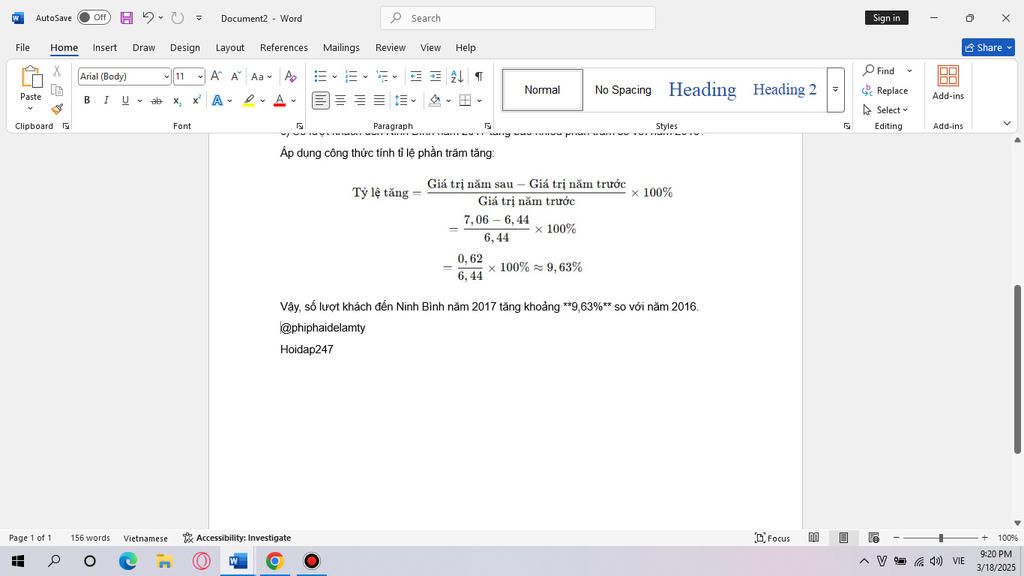Open the Layout ribbon tab
Viewport: 1024px width, 576px height.
[x=230, y=47]
